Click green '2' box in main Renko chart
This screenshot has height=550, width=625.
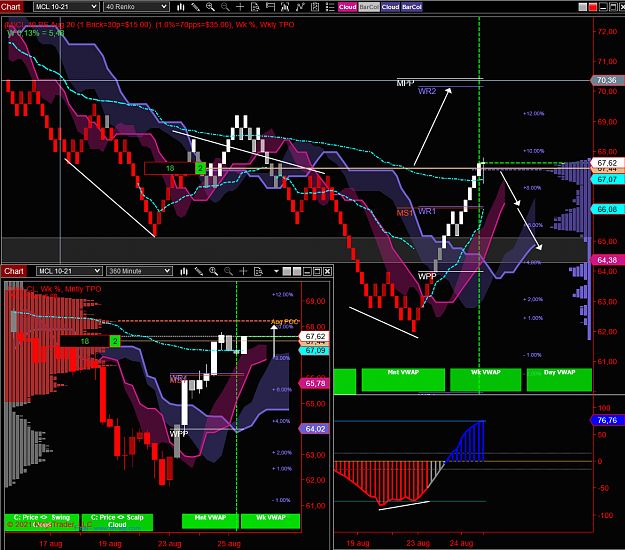click(x=200, y=168)
